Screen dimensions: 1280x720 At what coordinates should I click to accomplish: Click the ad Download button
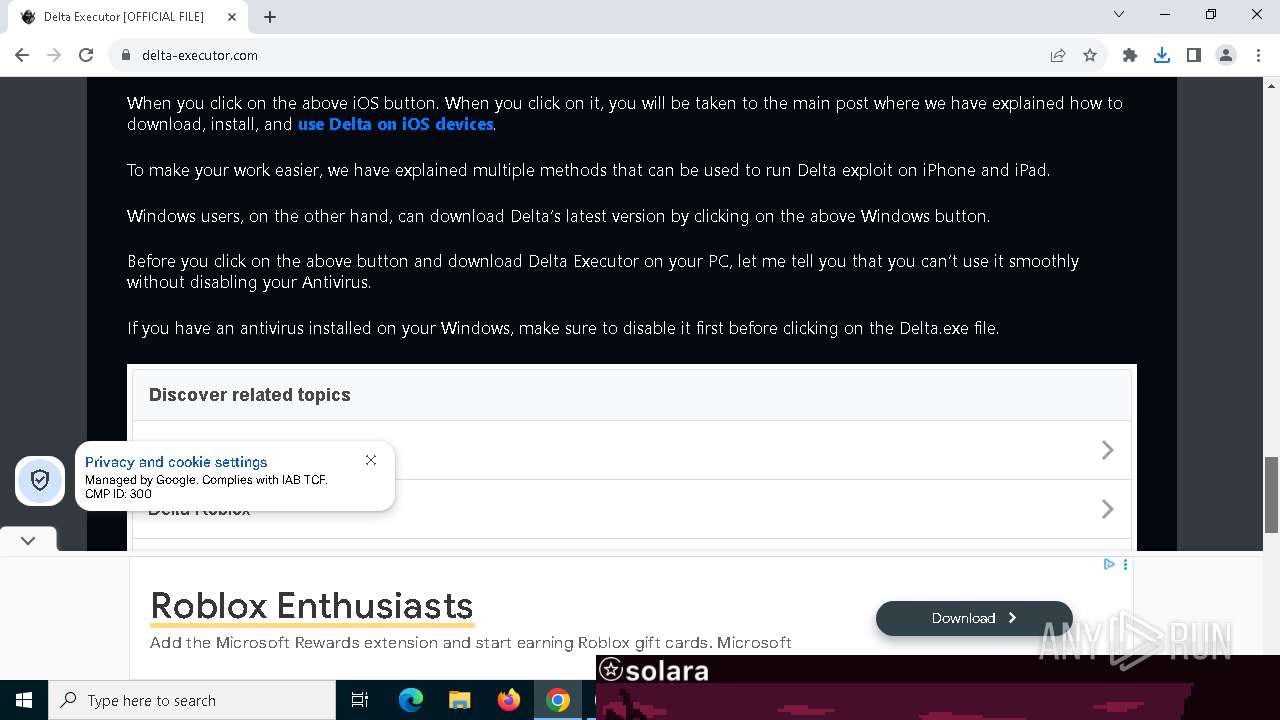tap(974, 618)
